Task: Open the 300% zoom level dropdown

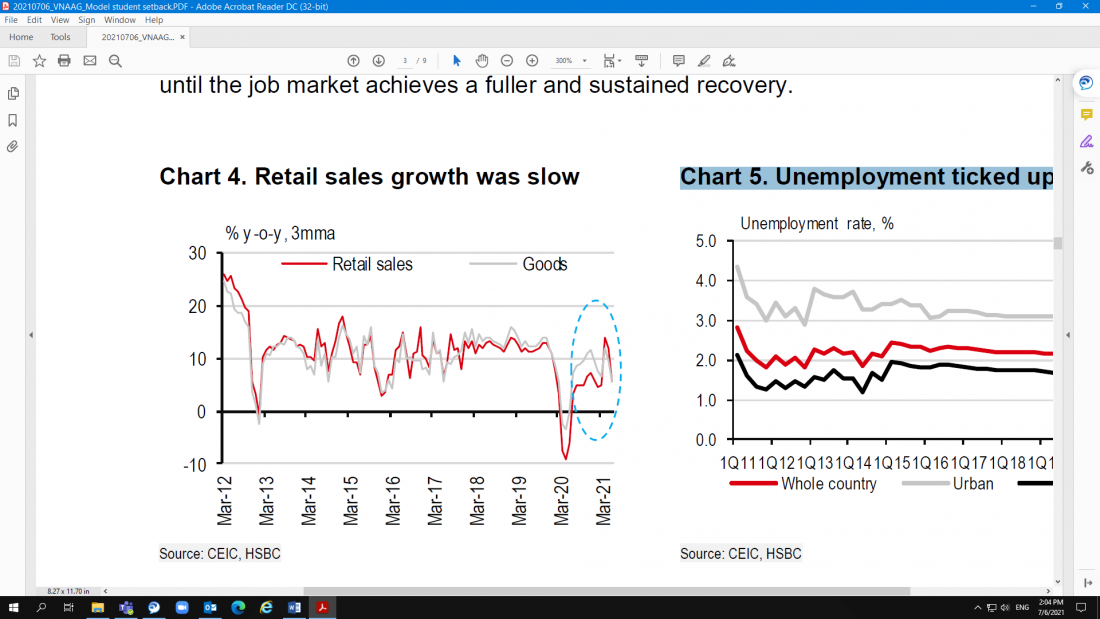Action: [x=585, y=61]
